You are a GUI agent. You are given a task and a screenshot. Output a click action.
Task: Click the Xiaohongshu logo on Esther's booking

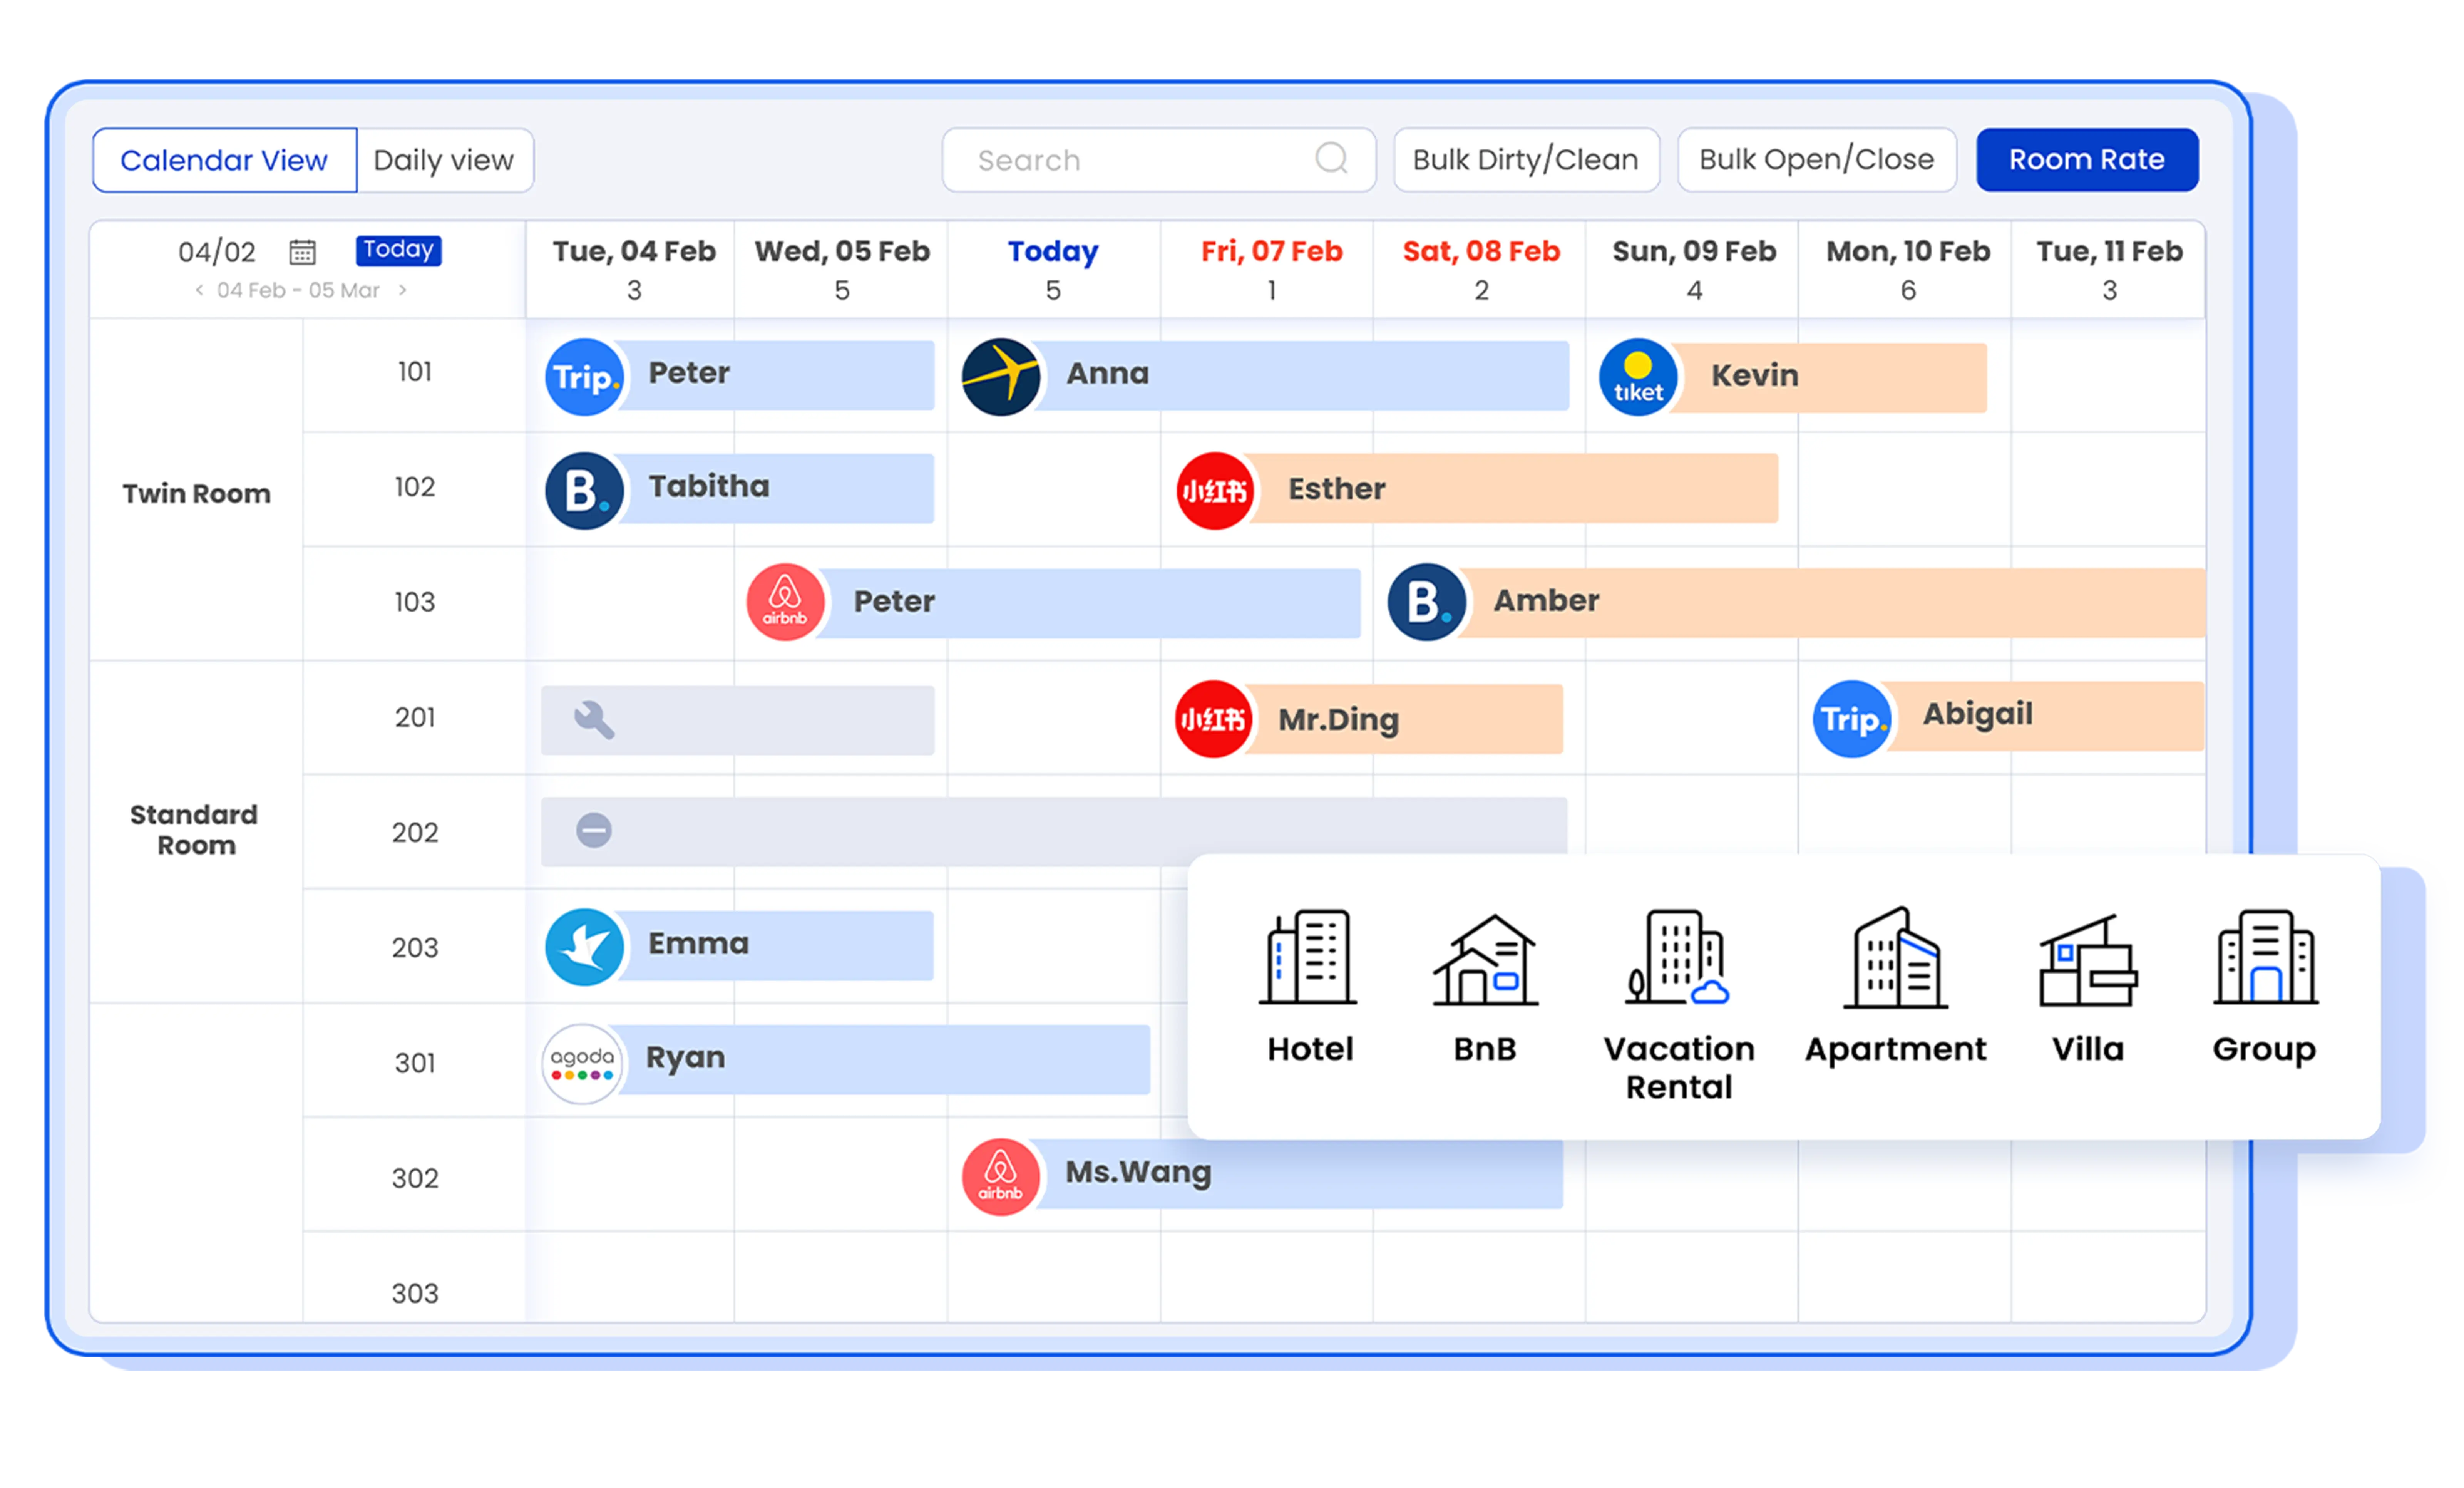[x=1215, y=491]
